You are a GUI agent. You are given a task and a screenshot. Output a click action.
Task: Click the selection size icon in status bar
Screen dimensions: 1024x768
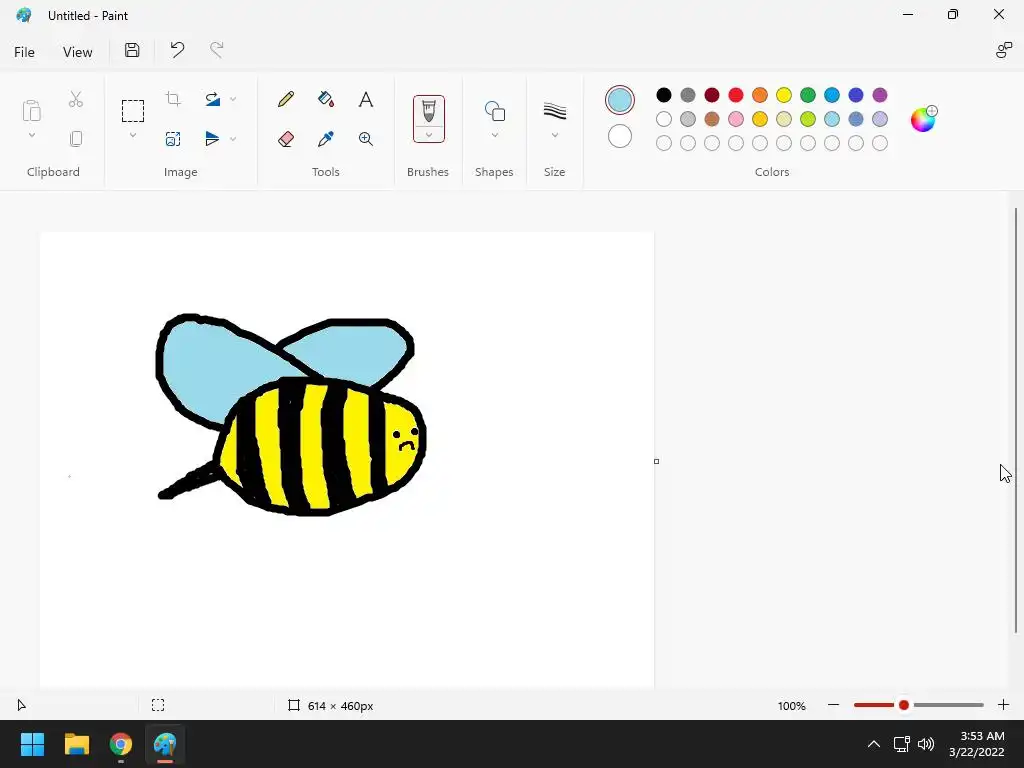[158, 705]
